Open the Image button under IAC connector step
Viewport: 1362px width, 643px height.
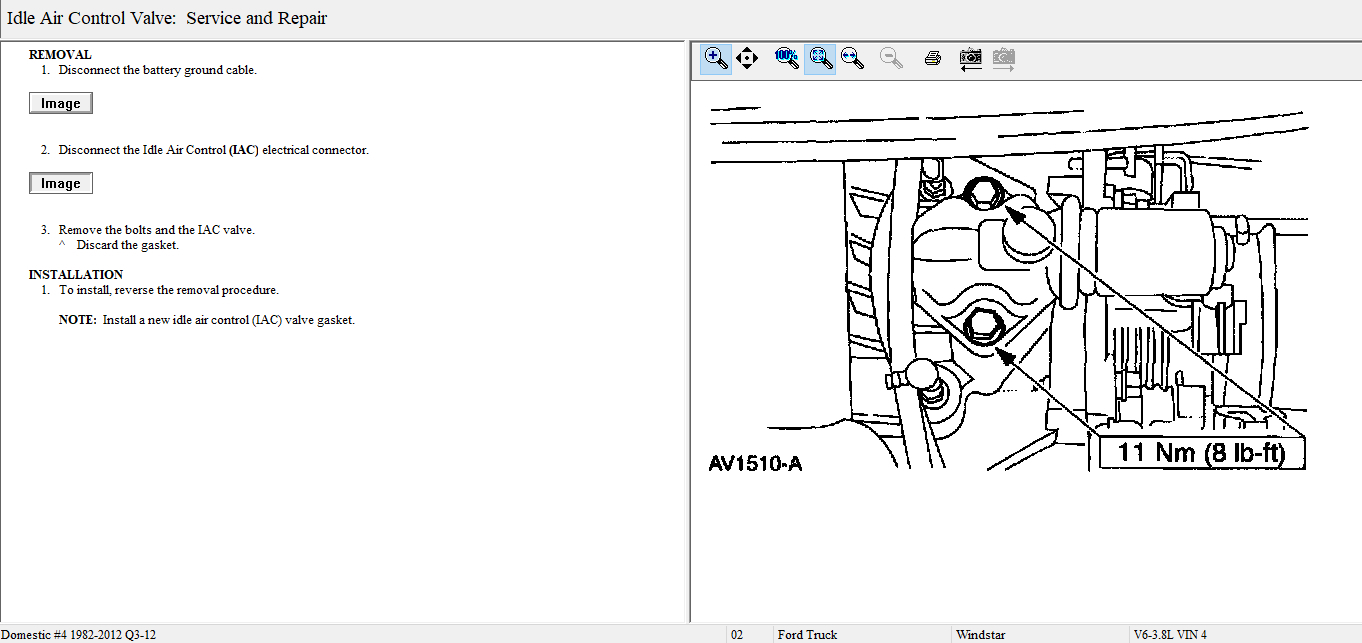coord(61,184)
